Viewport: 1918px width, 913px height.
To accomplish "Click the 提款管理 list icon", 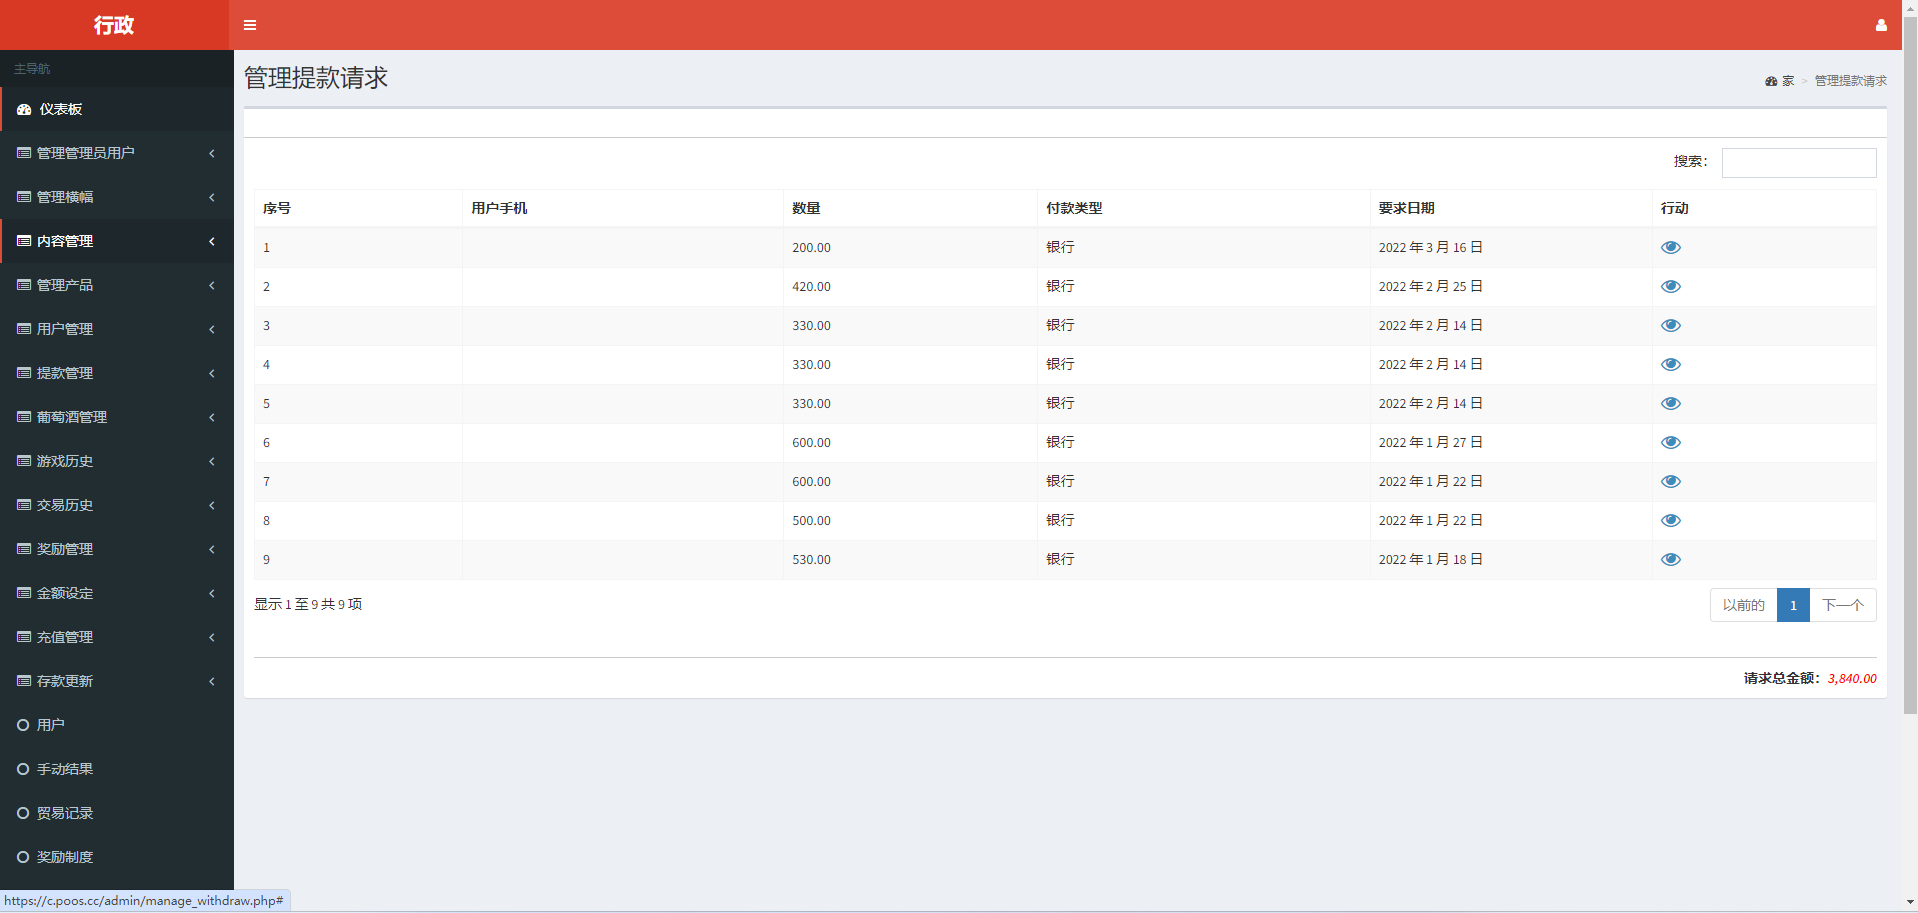I will (24, 373).
